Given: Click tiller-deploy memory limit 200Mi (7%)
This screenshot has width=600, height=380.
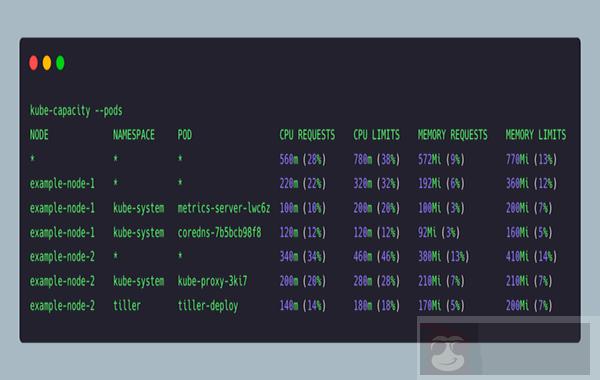Looking at the screenshot, I should click(529, 306).
